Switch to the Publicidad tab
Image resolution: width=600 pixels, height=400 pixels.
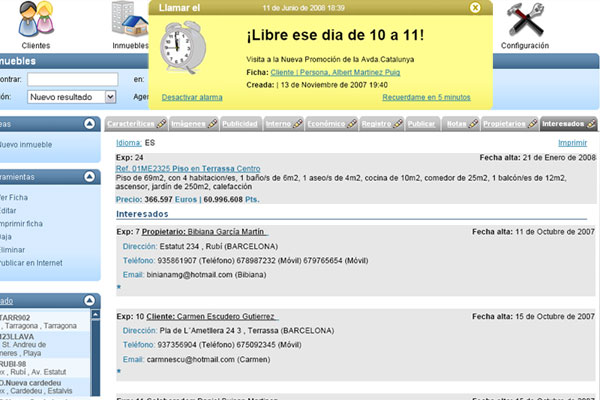[239, 124]
